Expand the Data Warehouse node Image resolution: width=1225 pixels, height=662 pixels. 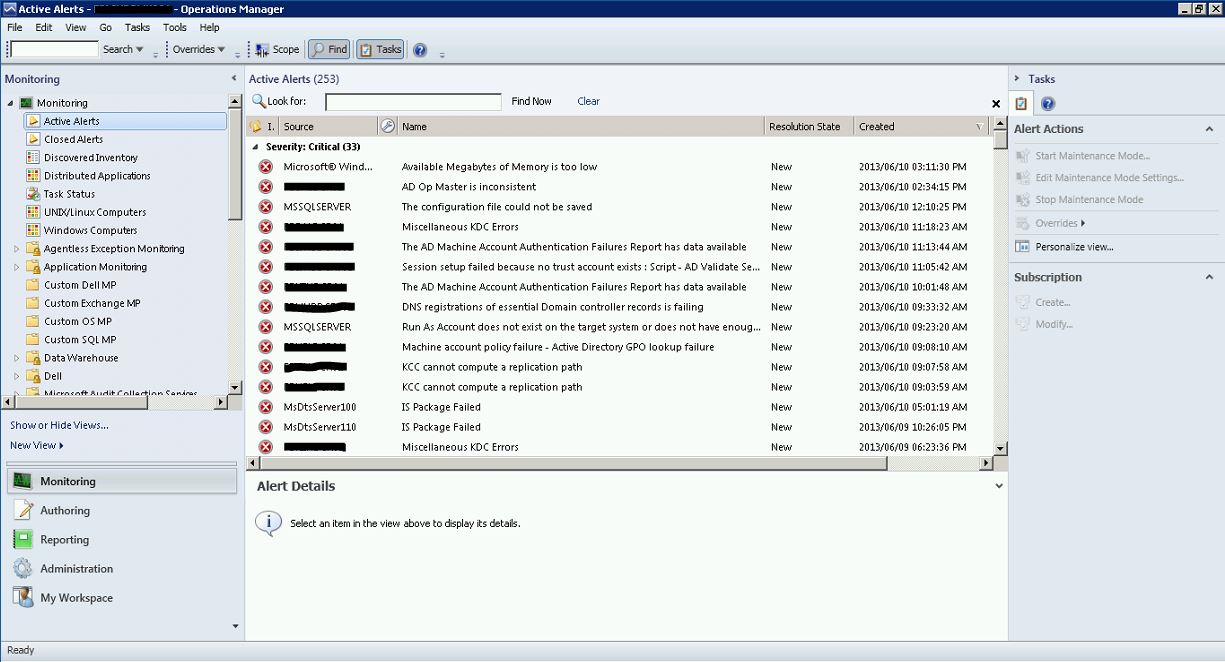coord(16,358)
